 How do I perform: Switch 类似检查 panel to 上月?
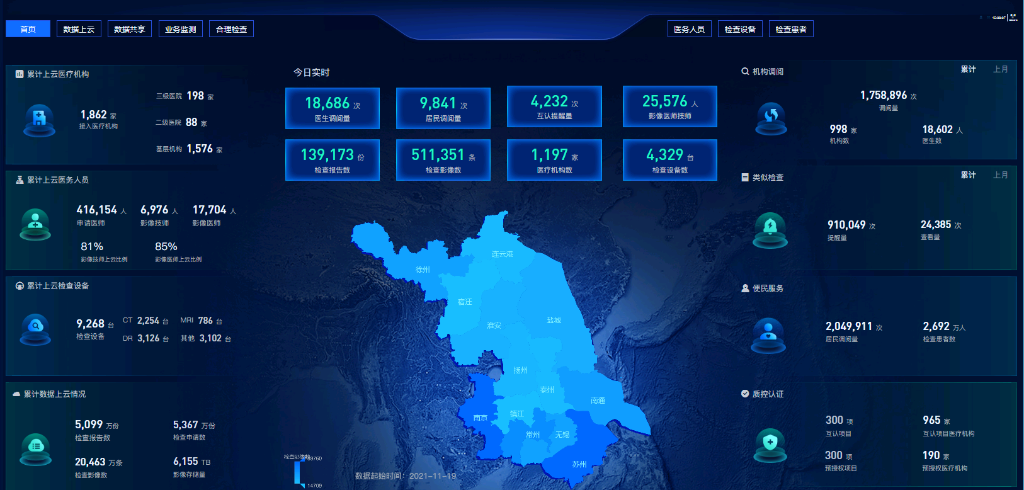point(1000,175)
